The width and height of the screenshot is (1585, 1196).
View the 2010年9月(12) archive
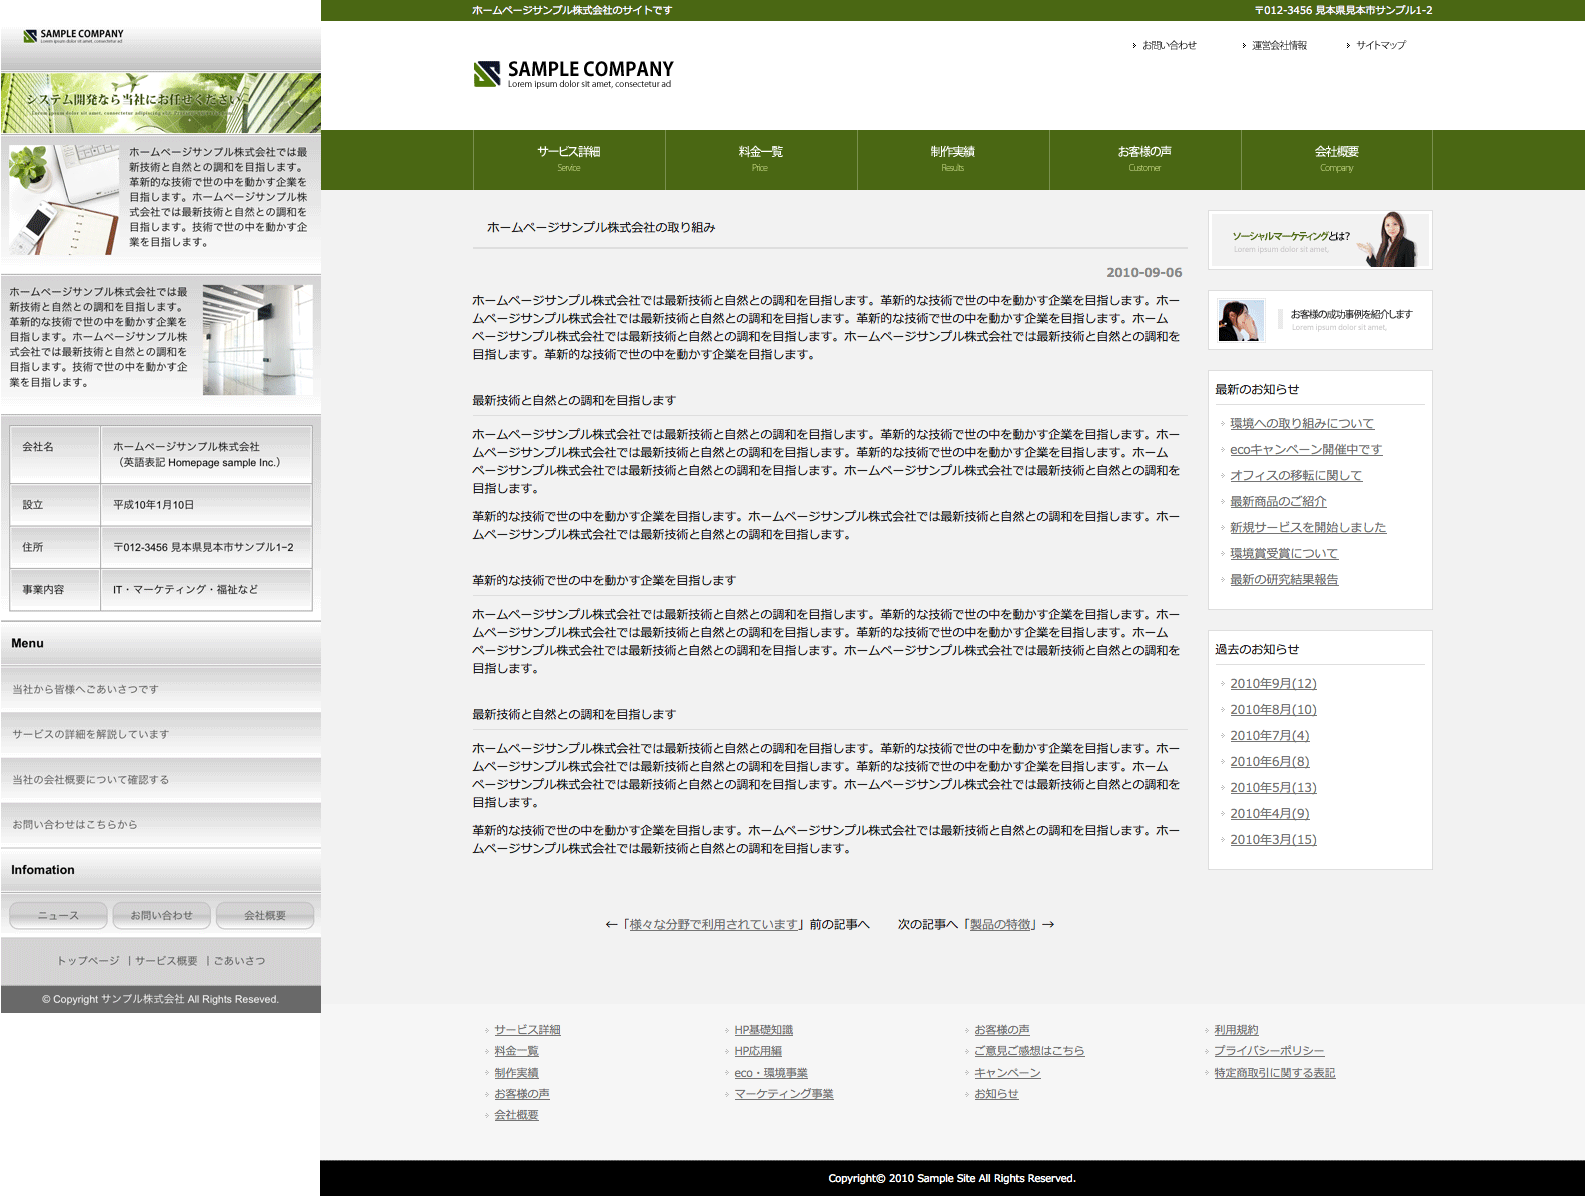click(1272, 684)
